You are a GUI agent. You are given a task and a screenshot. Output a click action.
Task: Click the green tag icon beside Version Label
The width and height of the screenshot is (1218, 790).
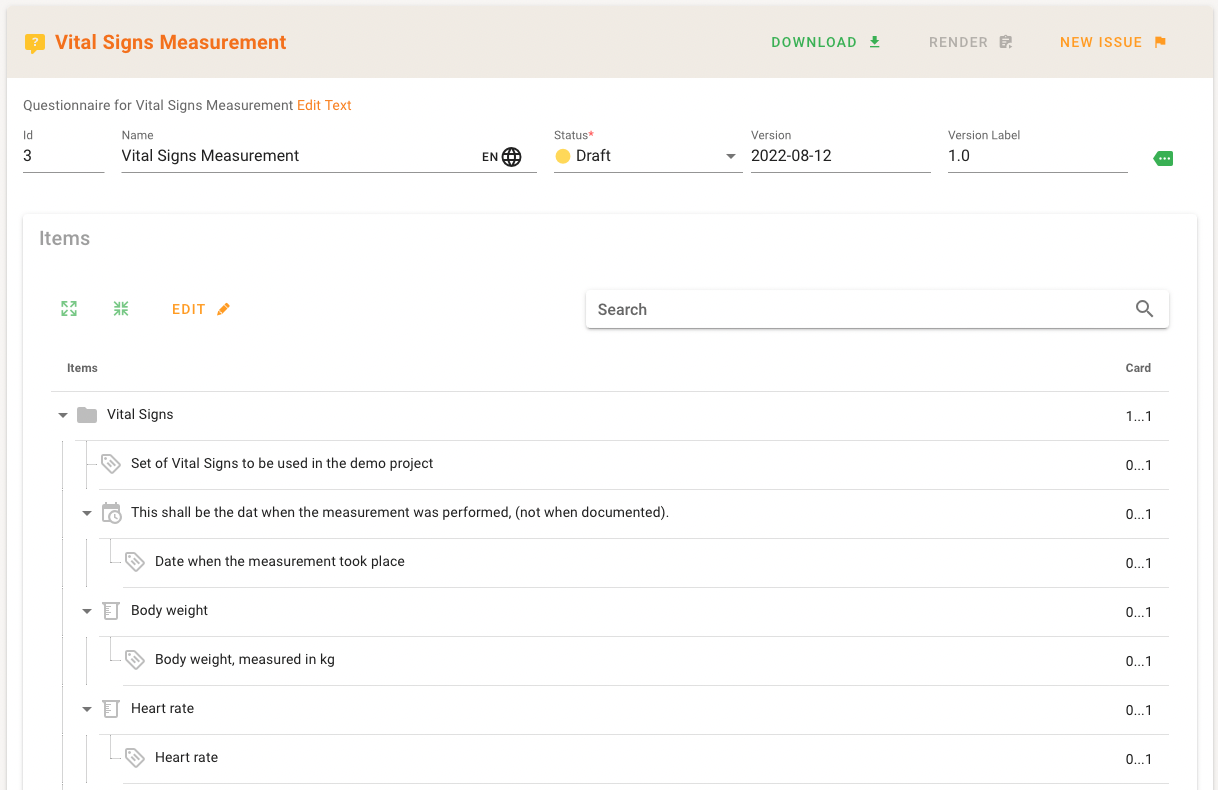tap(1163, 158)
